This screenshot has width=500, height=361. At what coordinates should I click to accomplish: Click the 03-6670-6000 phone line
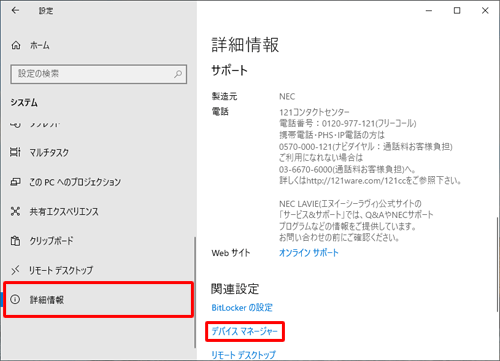pos(347,169)
